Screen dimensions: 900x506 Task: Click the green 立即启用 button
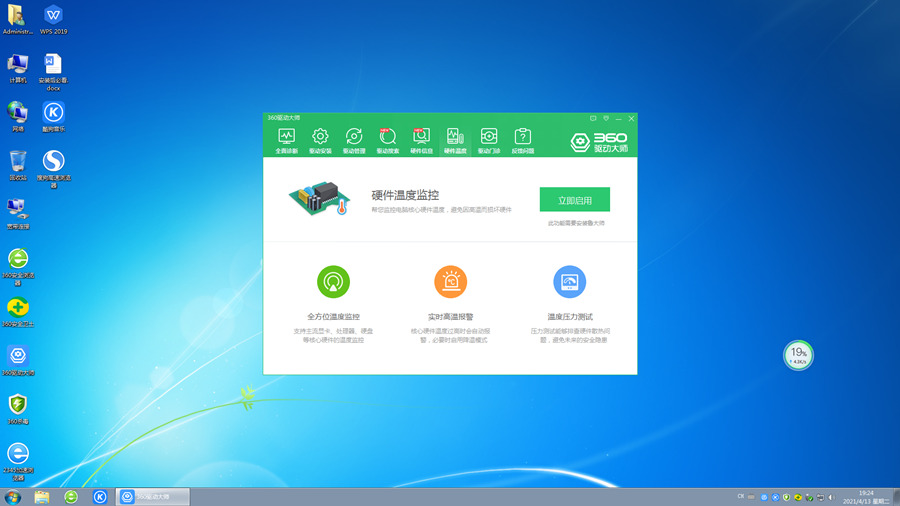[574, 200]
